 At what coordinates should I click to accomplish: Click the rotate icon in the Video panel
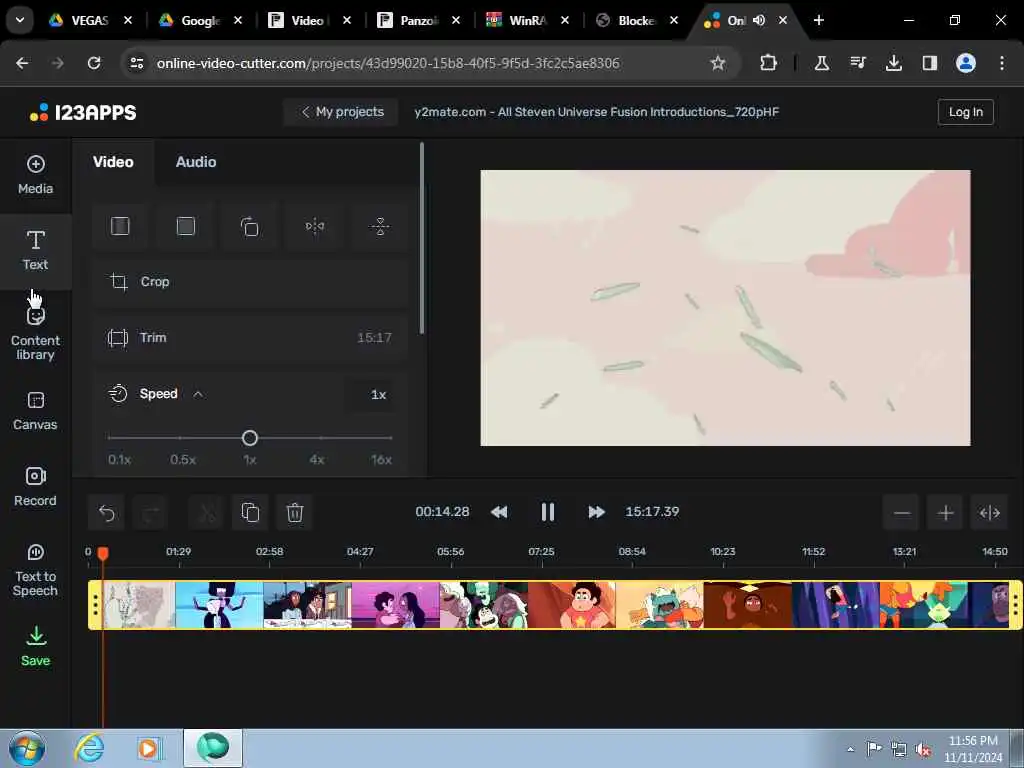pos(249,227)
